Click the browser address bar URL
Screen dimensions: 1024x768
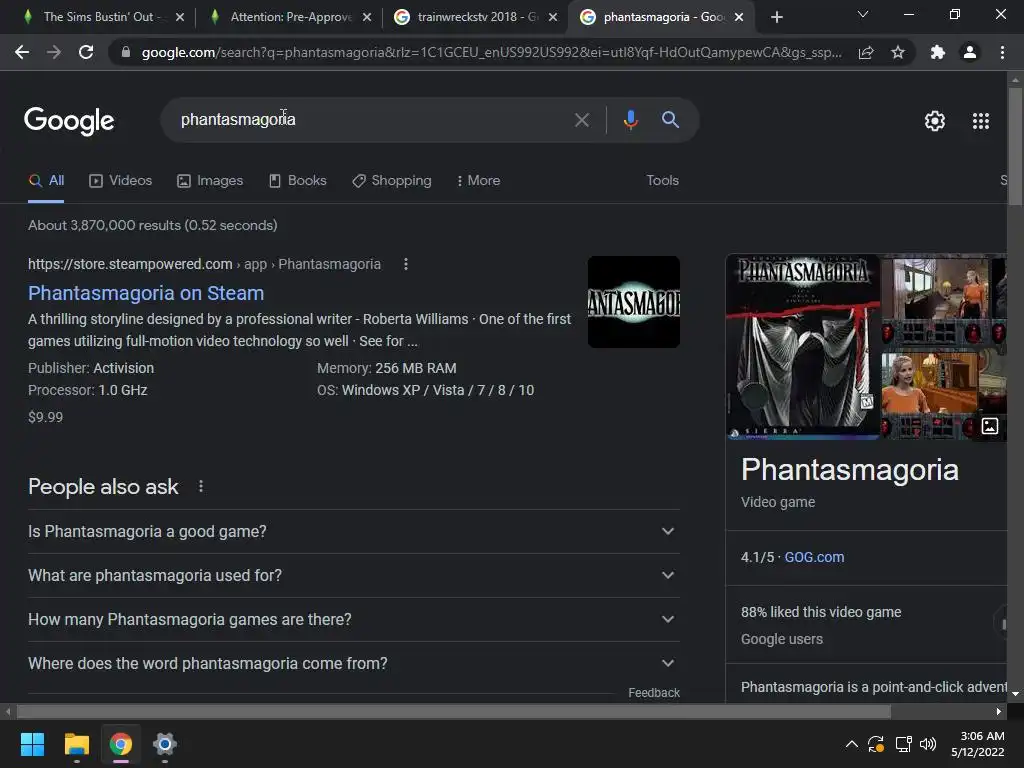point(491,52)
